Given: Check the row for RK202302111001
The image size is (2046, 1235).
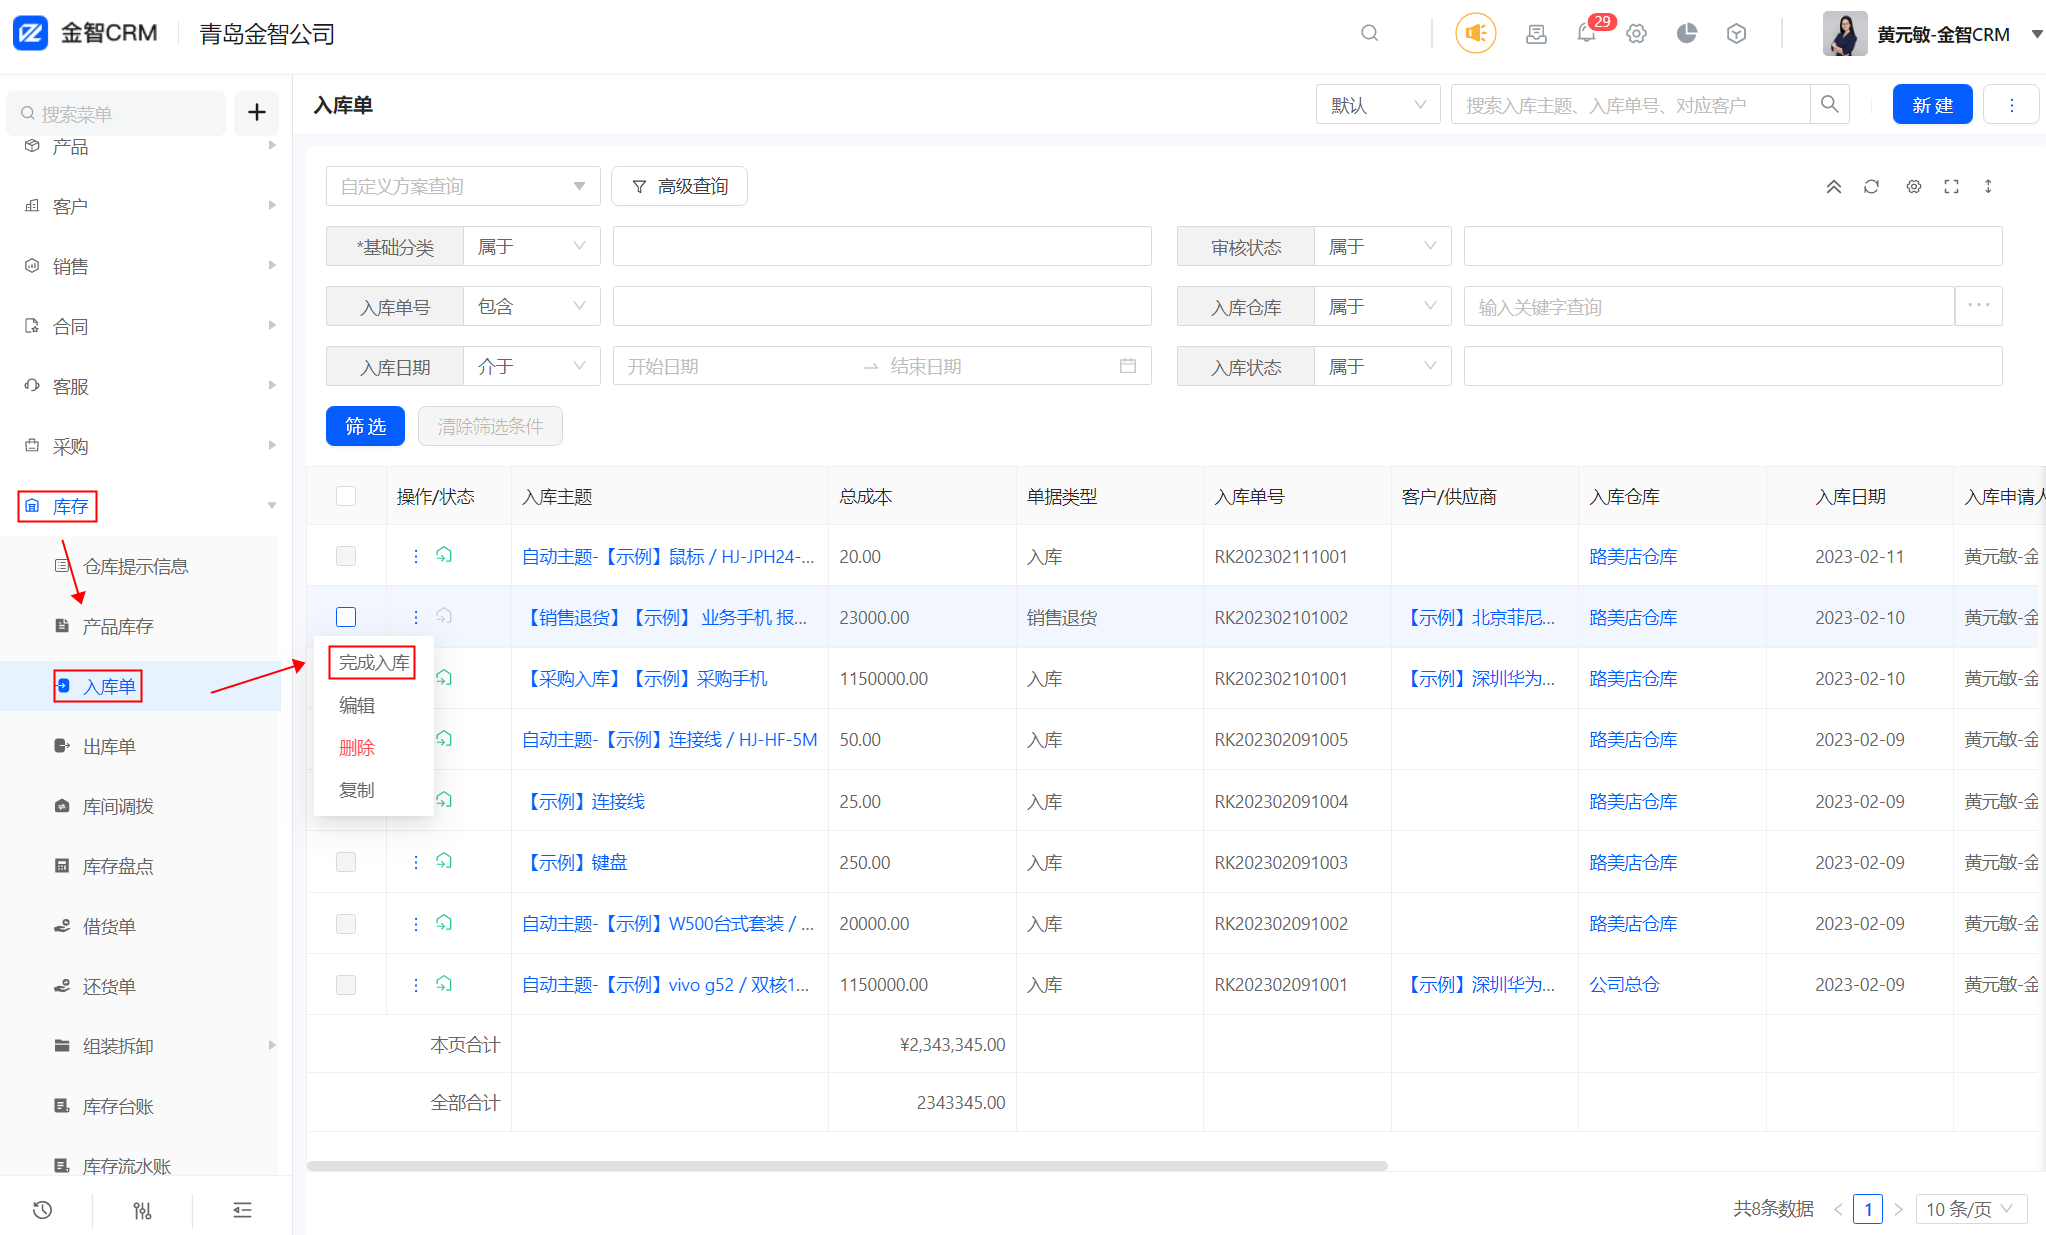Looking at the screenshot, I should click(346, 556).
